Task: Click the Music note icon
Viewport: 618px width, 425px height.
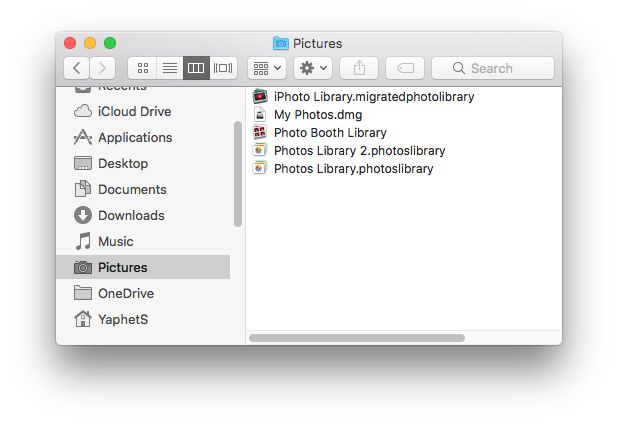Action: [83, 241]
